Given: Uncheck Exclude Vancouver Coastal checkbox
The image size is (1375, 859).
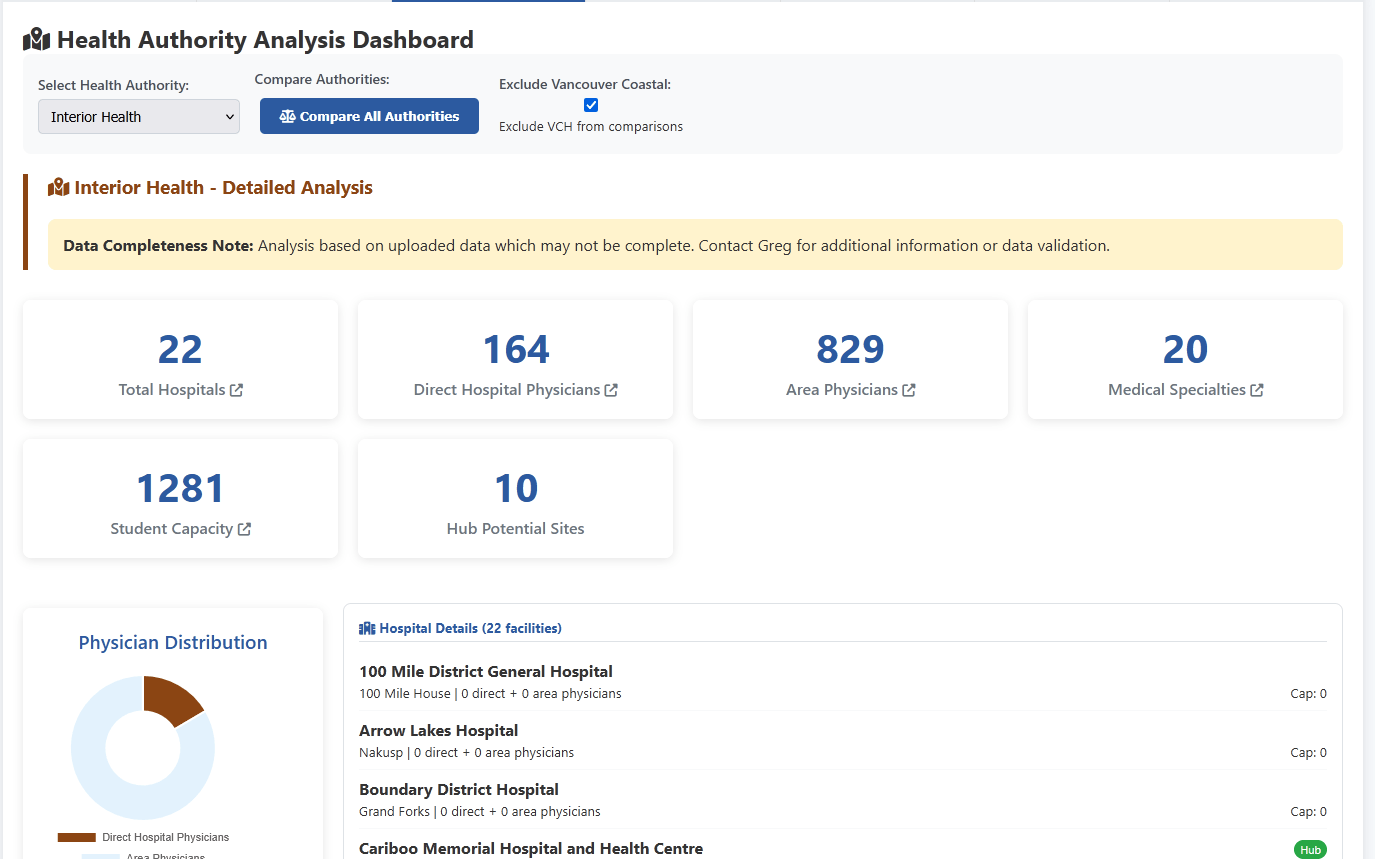Looking at the screenshot, I should [x=591, y=105].
